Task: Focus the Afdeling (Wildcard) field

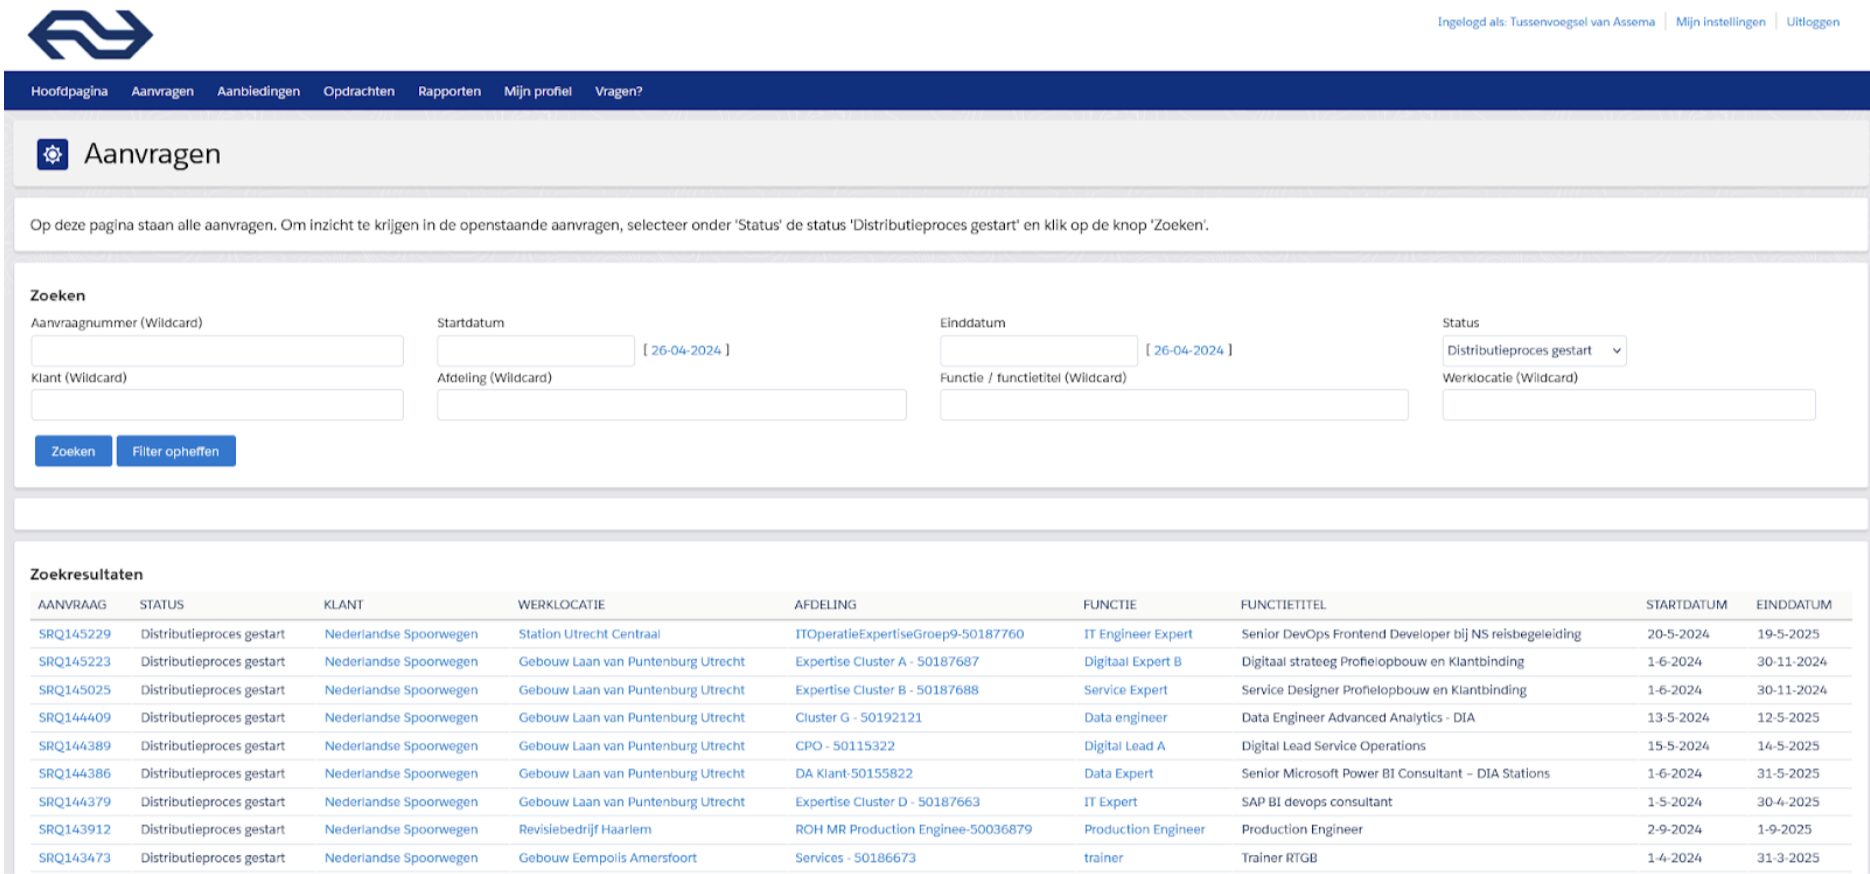Action: tap(671, 405)
